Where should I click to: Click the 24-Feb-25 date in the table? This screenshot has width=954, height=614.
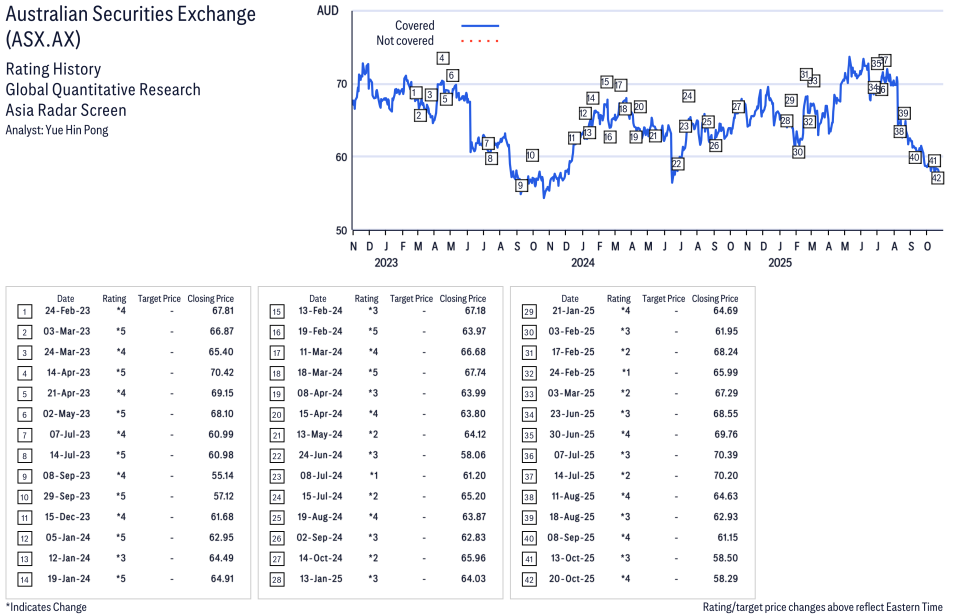tap(570, 373)
